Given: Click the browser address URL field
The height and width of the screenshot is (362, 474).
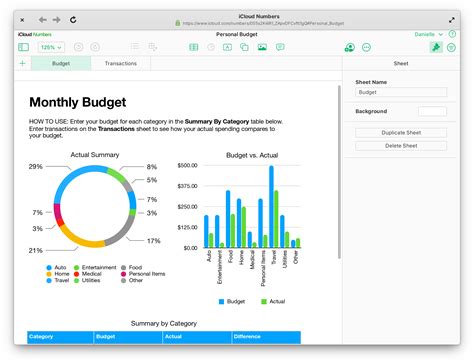Looking at the screenshot, I should [x=263, y=23].
